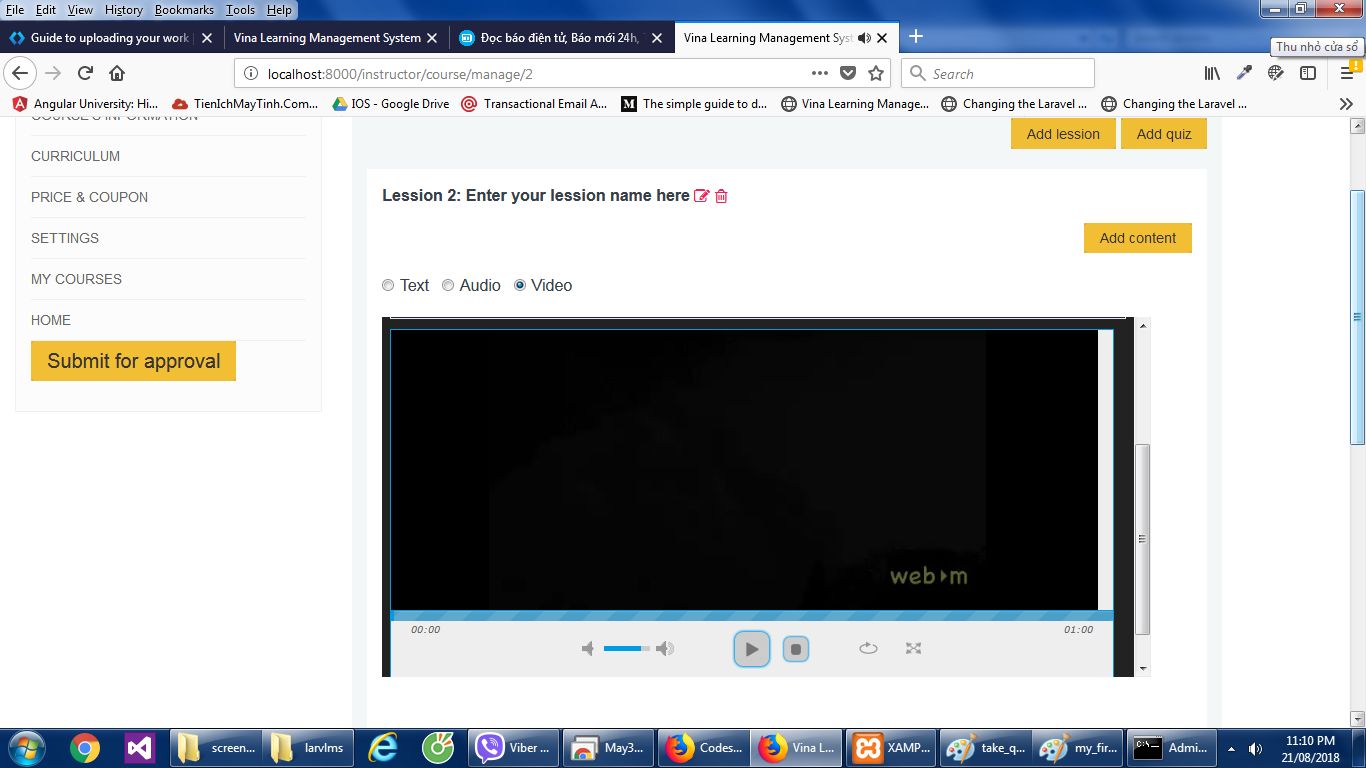Viewport: 1366px width, 768px height.
Task: Toggle repeat for the video player
Action: [x=868, y=649]
